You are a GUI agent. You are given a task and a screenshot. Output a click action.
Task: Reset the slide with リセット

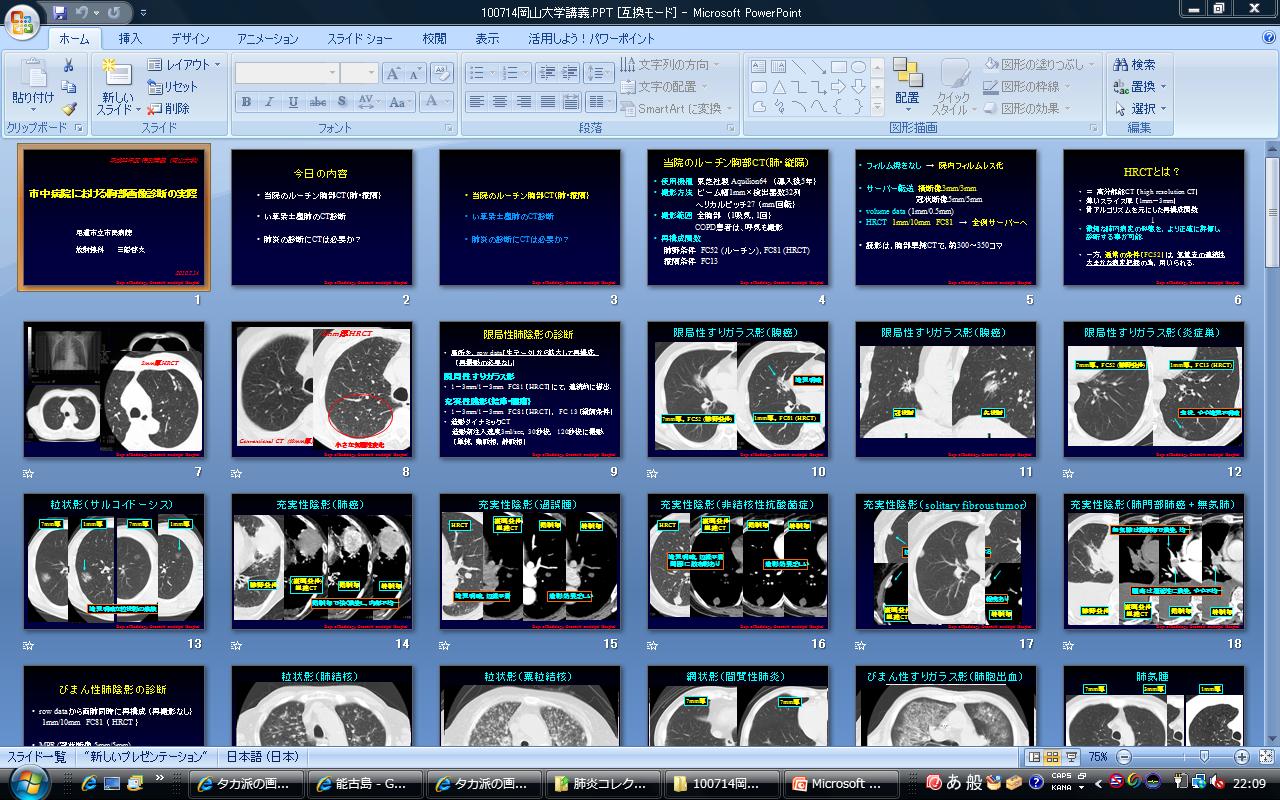coord(173,87)
